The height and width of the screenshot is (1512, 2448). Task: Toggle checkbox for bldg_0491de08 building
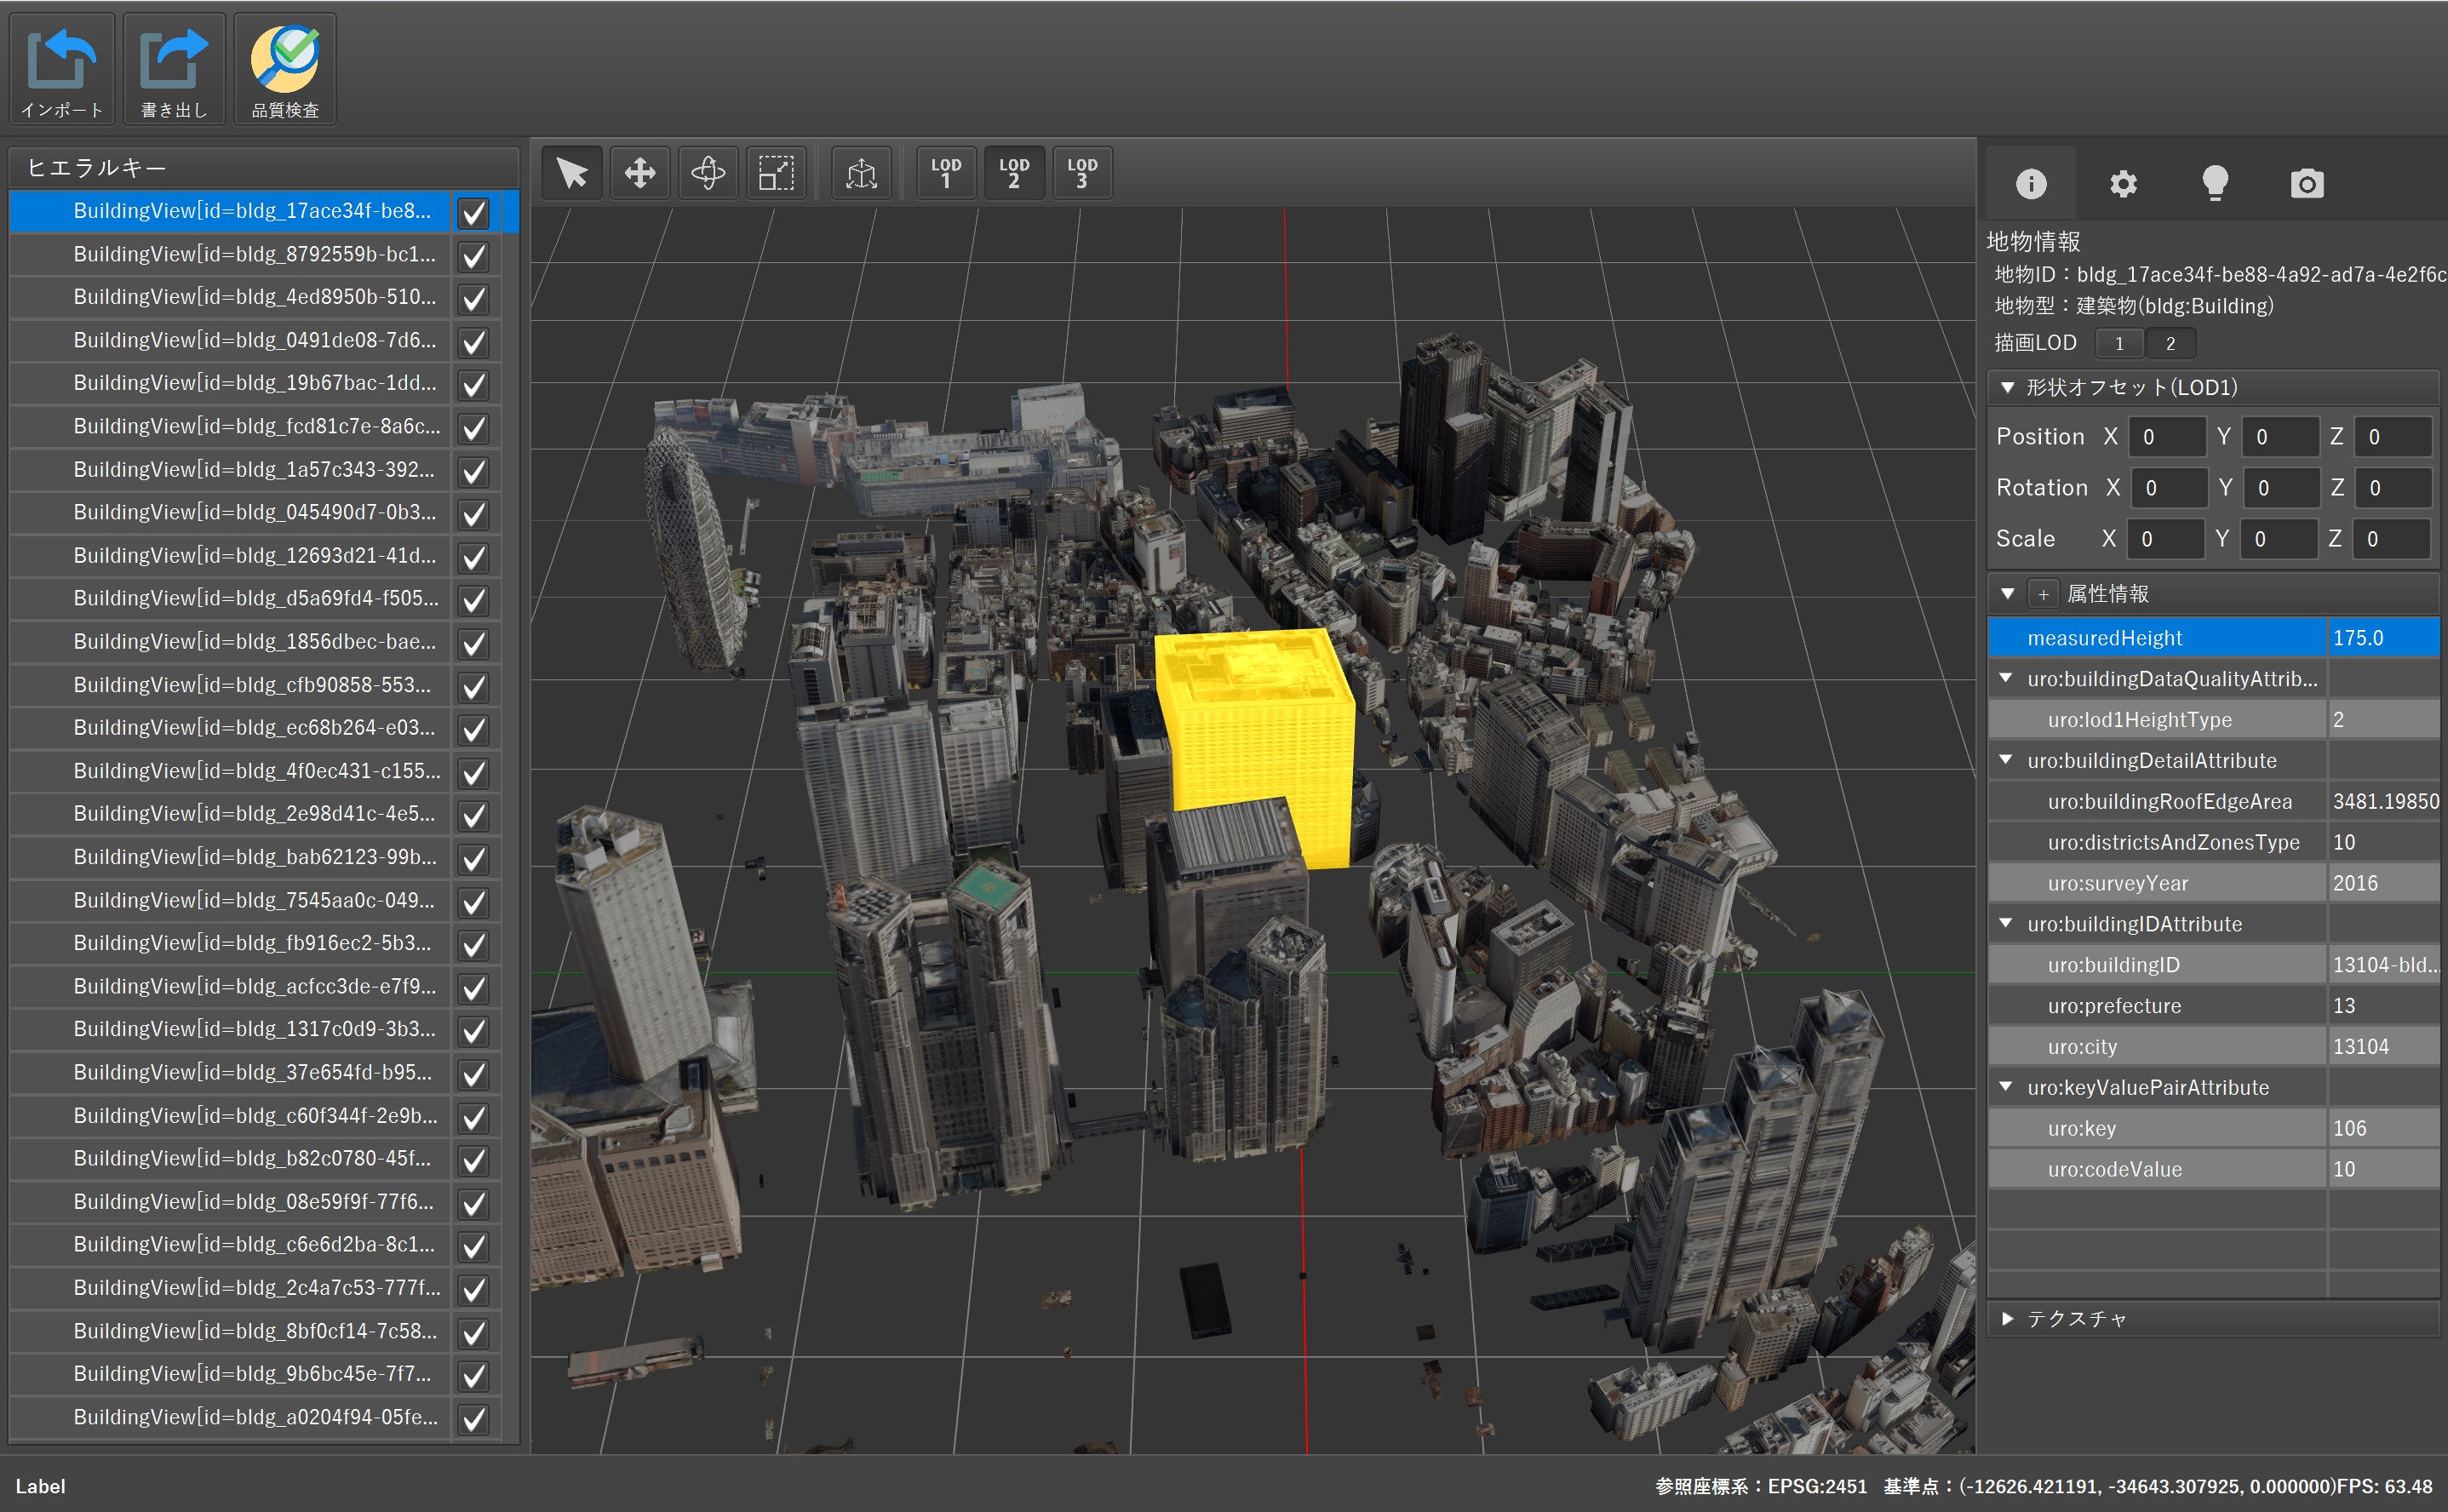[x=474, y=342]
